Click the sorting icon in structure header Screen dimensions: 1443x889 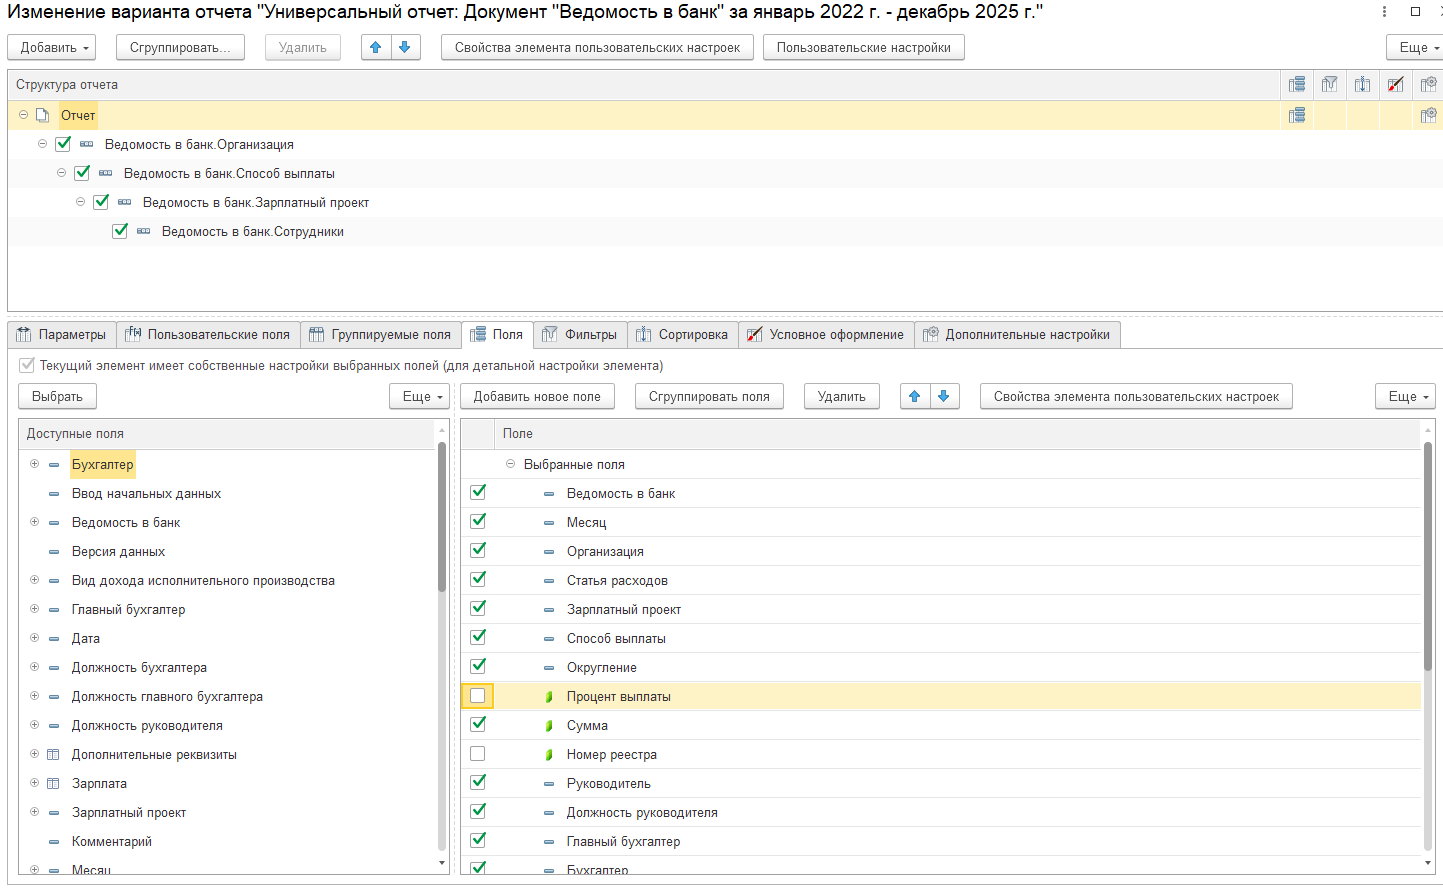[1362, 85]
